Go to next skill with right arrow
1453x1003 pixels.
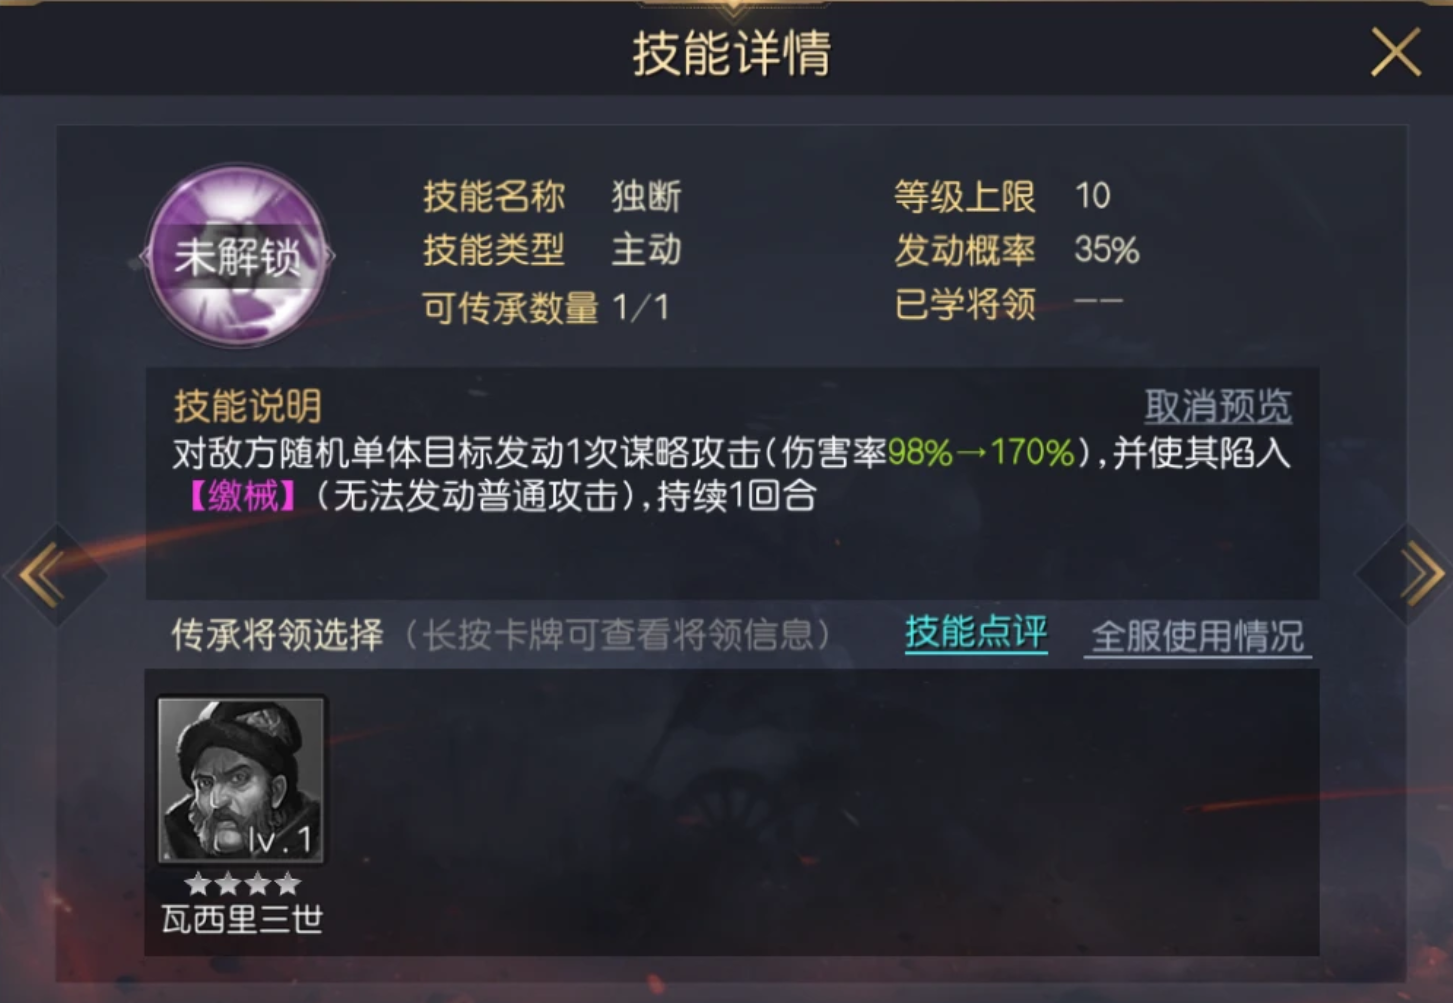(1412, 575)
